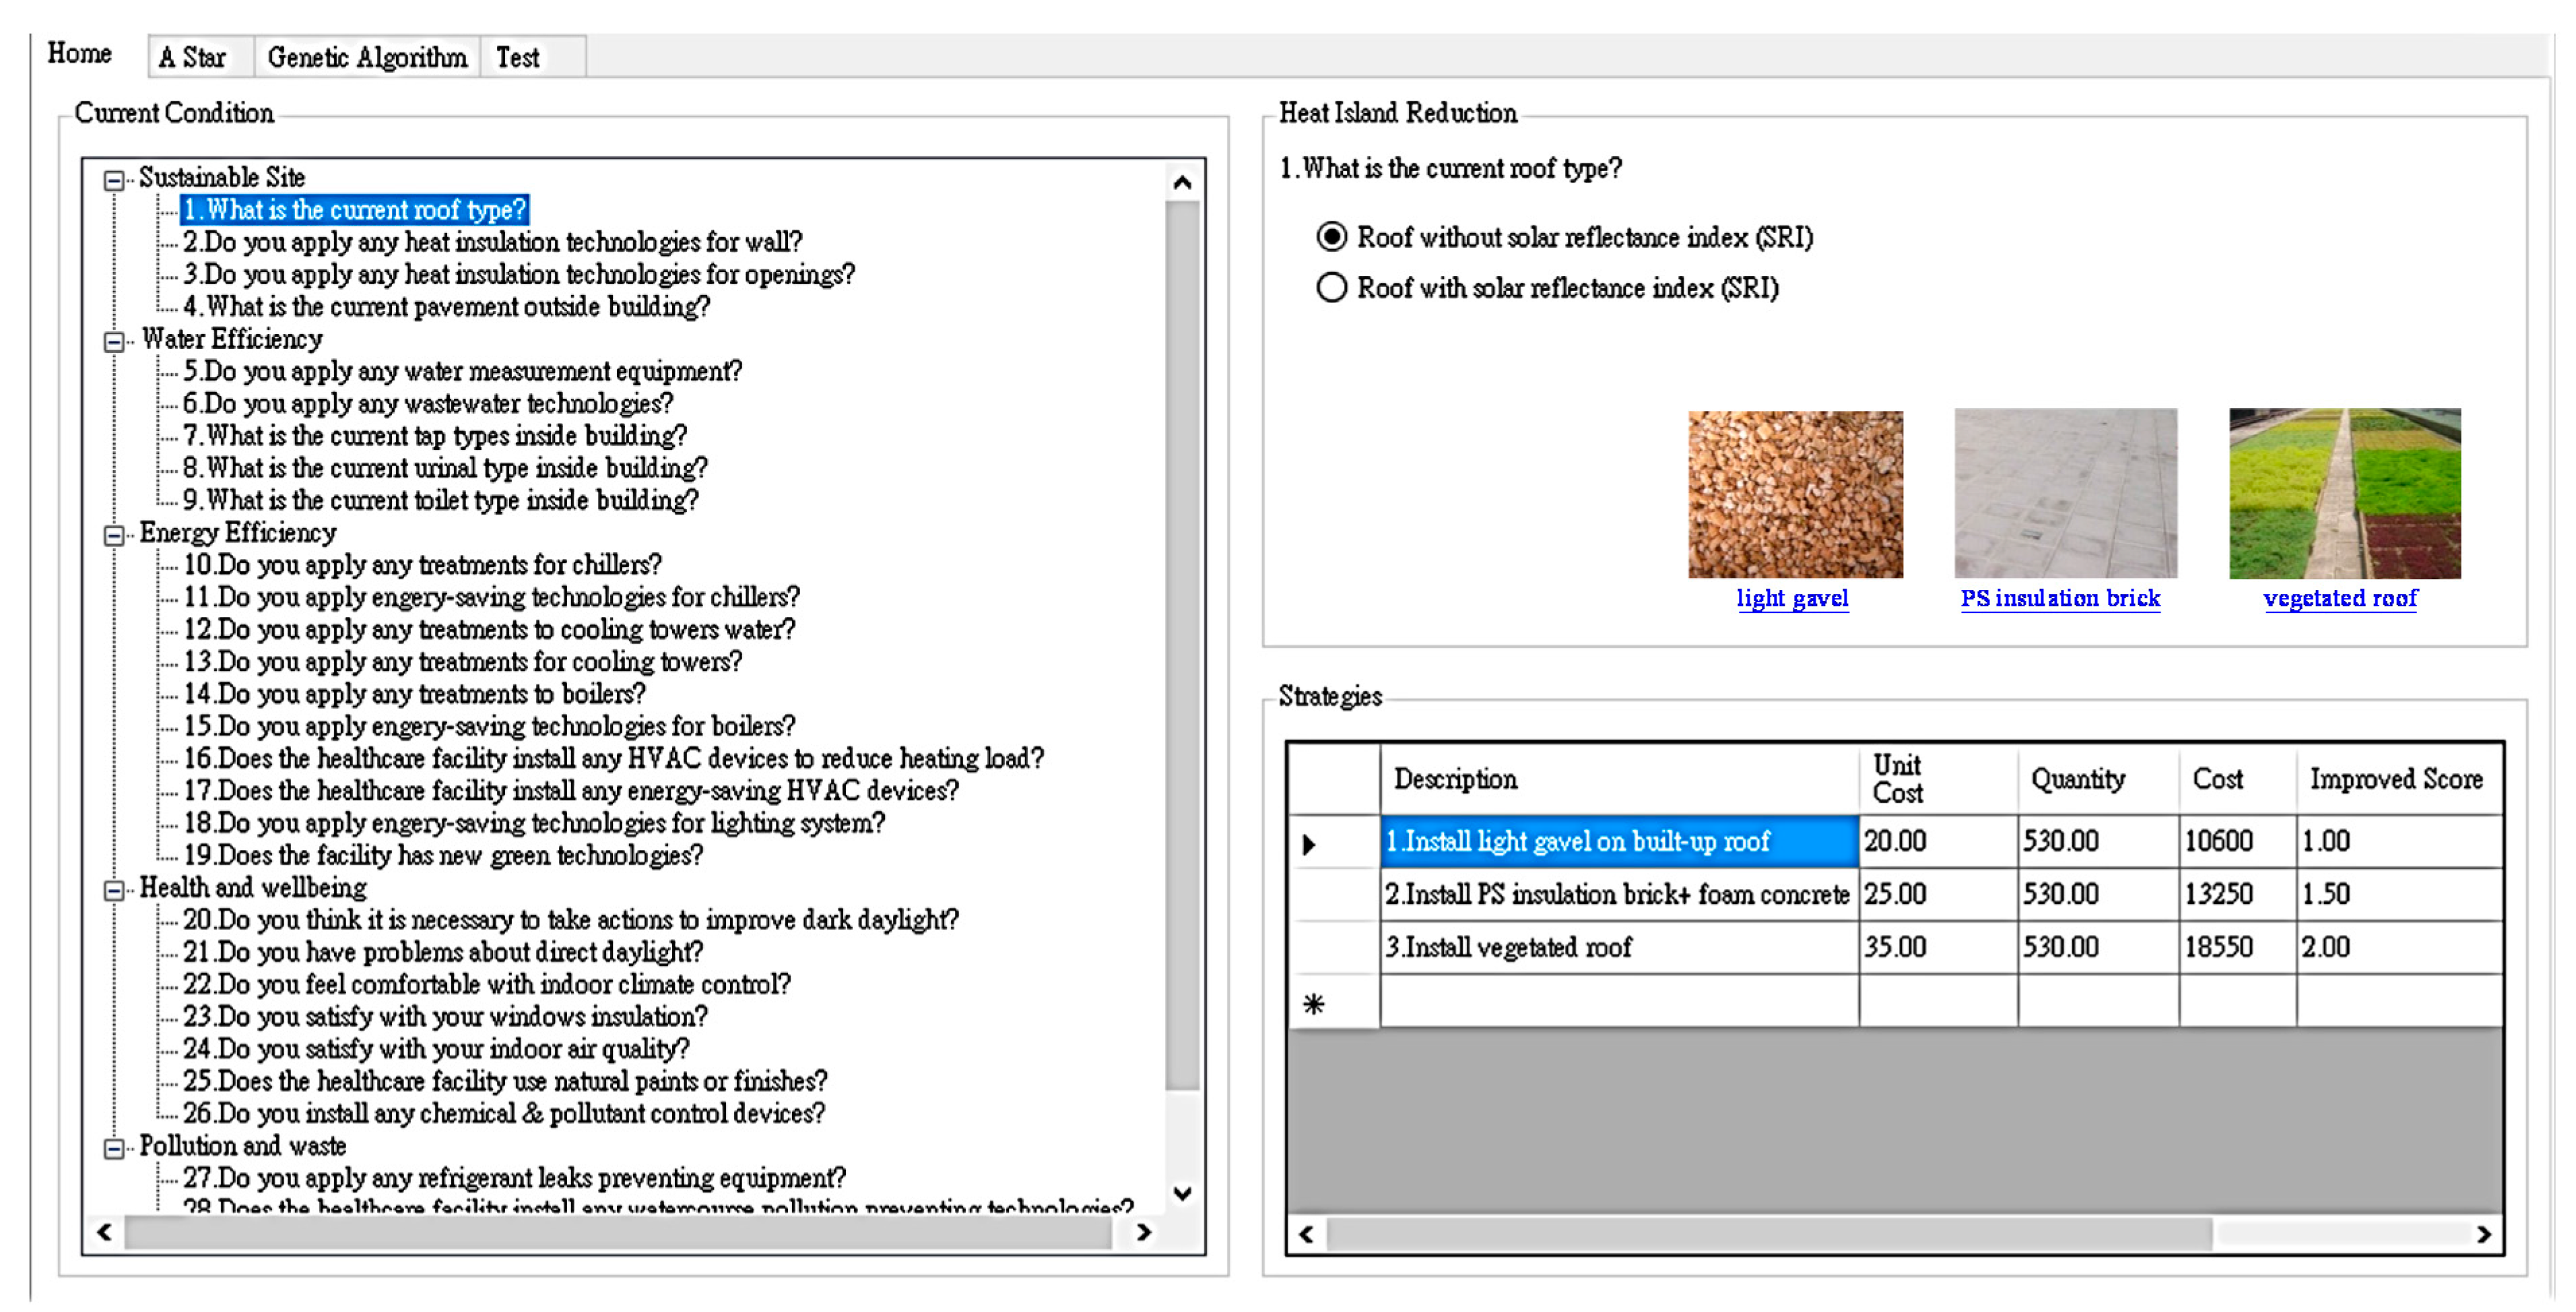The image size is (2576, 1312).
Task: Collapse the Sustainable Site tree node
Action: click(x=114, y=180)
